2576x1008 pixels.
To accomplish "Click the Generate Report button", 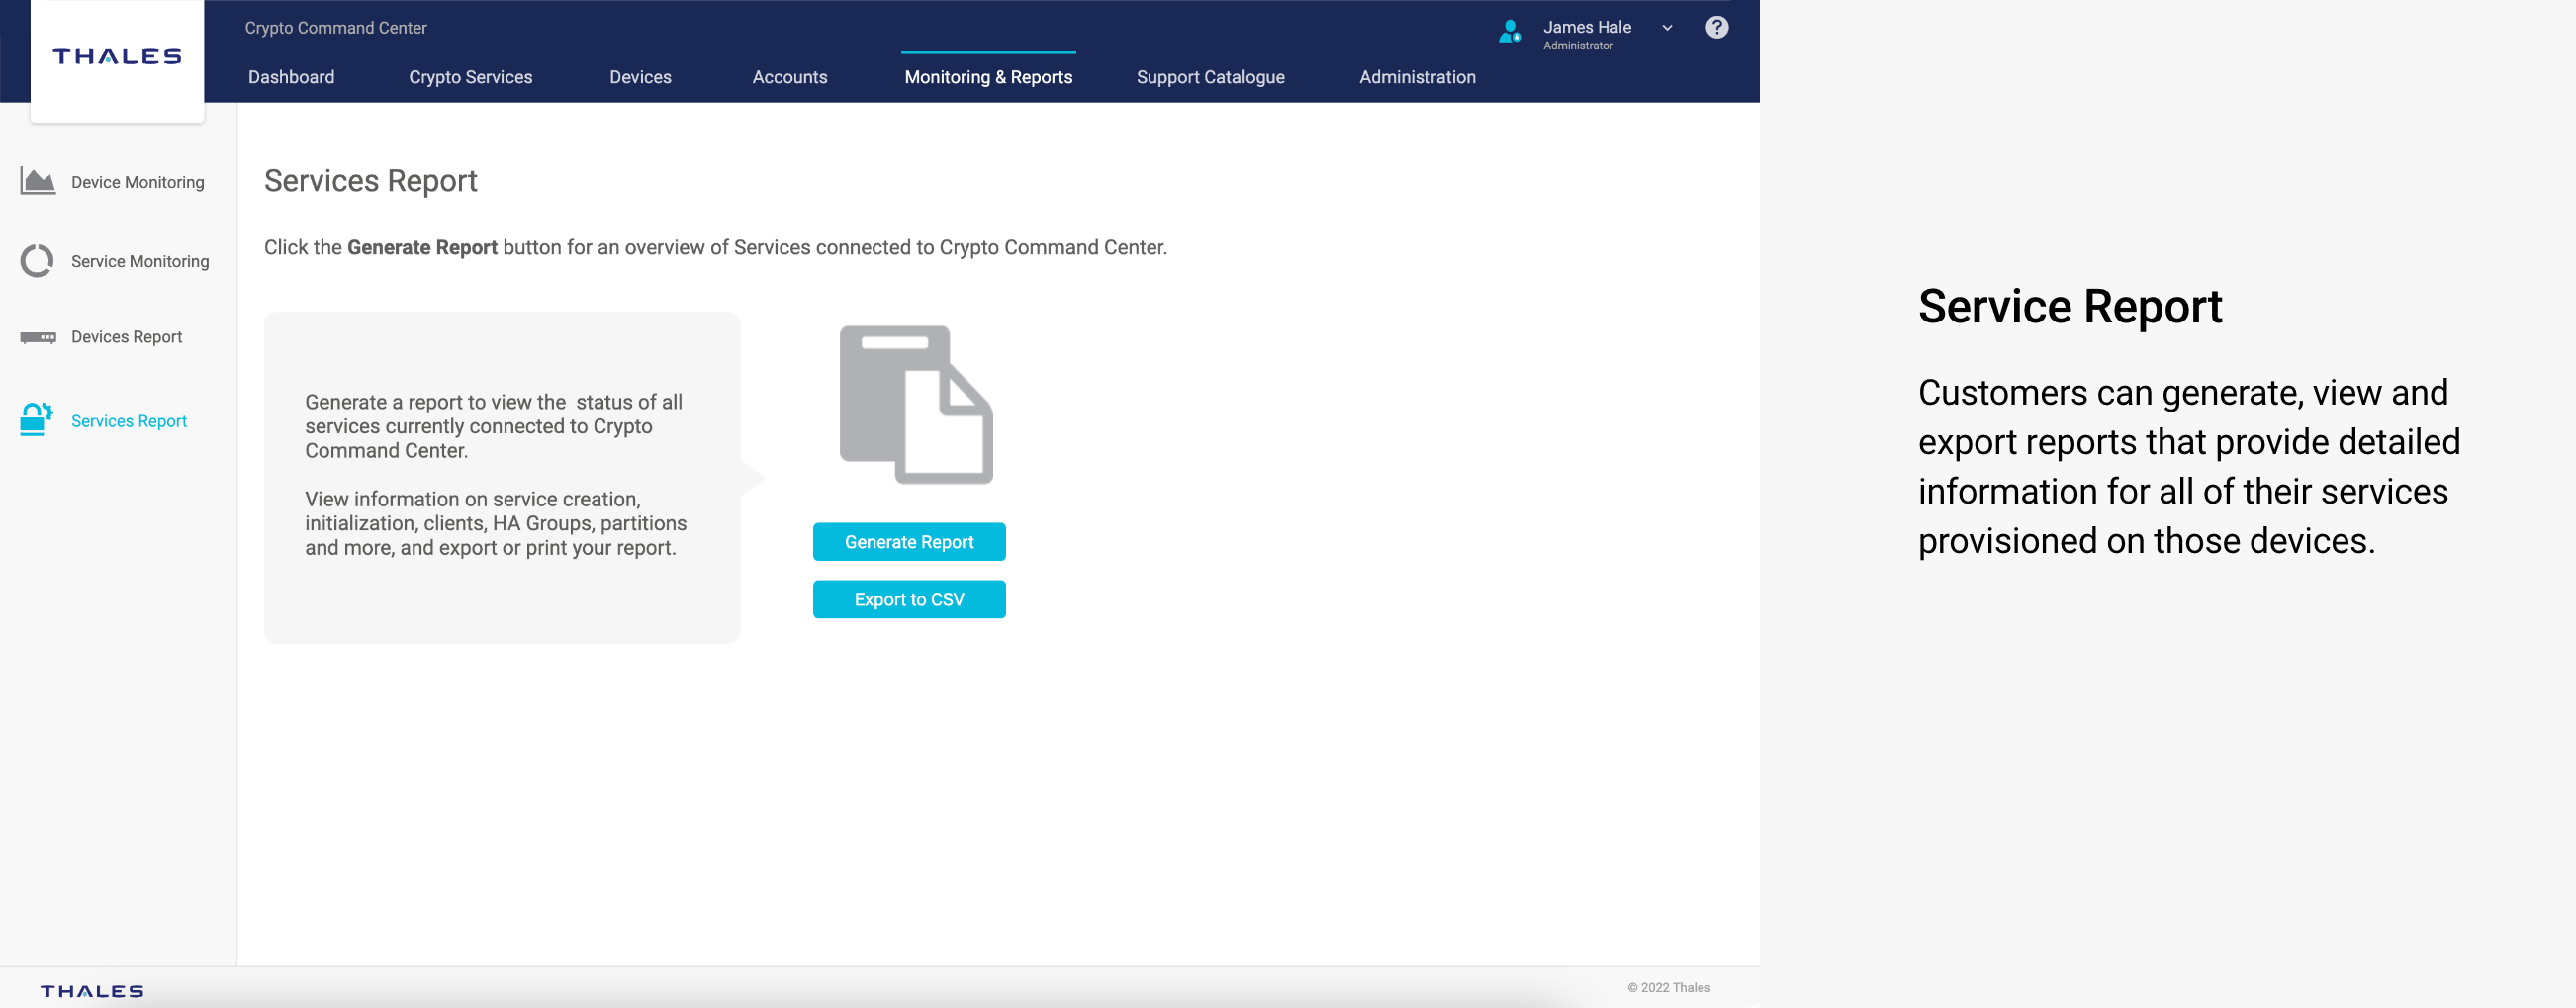I will coord(909,542).
